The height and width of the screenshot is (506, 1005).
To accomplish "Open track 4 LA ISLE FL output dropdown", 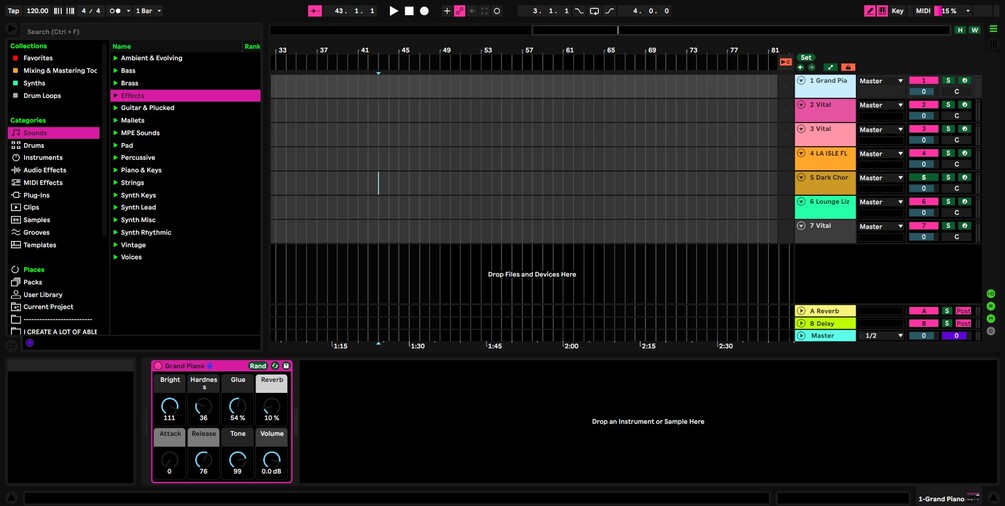I will click(x=881, y=154).
